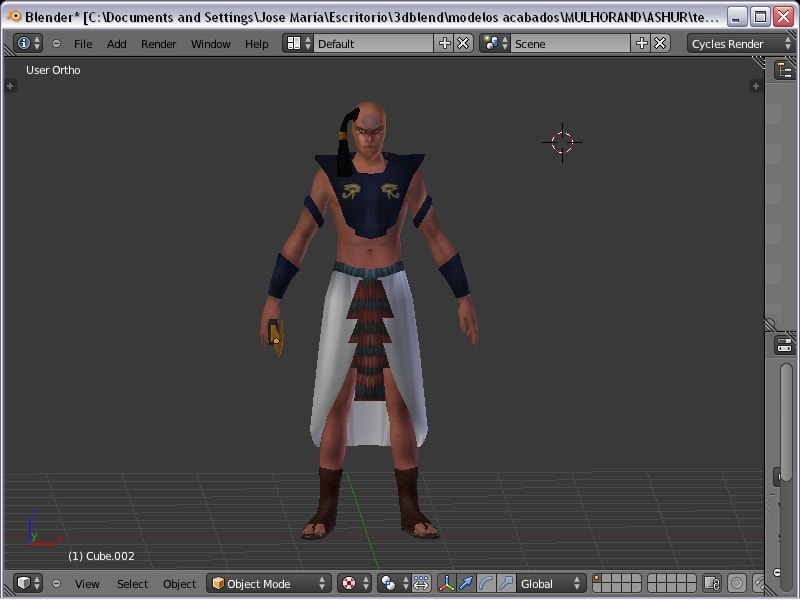
Task: Edit the Default screen layout name field
Action: 374,43
